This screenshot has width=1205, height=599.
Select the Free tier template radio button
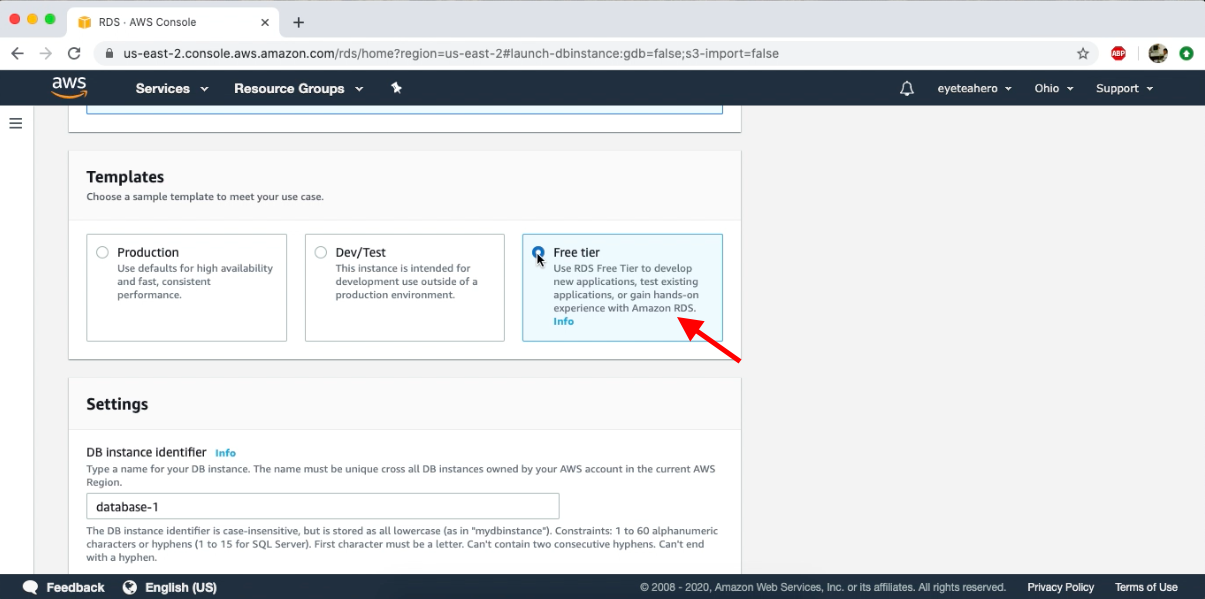click(x=538, y=252)
